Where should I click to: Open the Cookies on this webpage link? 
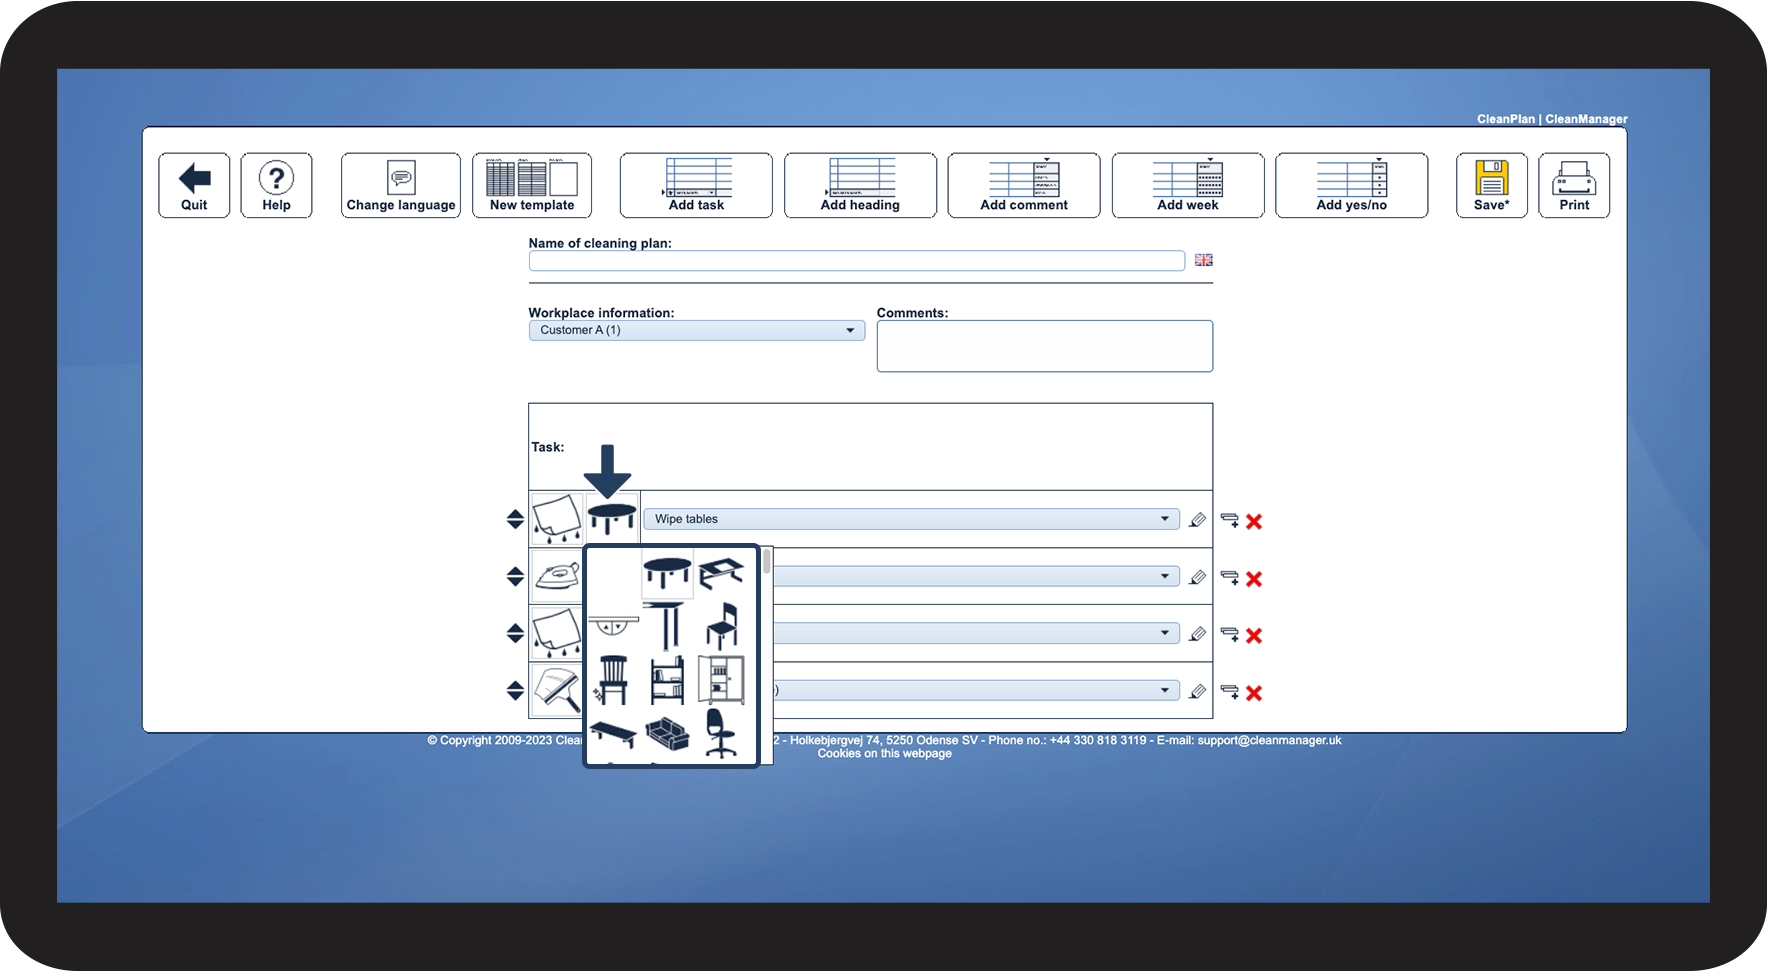884,754
